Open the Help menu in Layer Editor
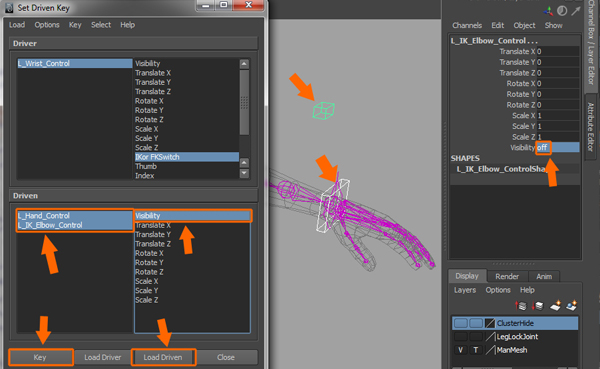Image resolution: width=600 pixels, height=369 pixels. [x=527, y=290]
